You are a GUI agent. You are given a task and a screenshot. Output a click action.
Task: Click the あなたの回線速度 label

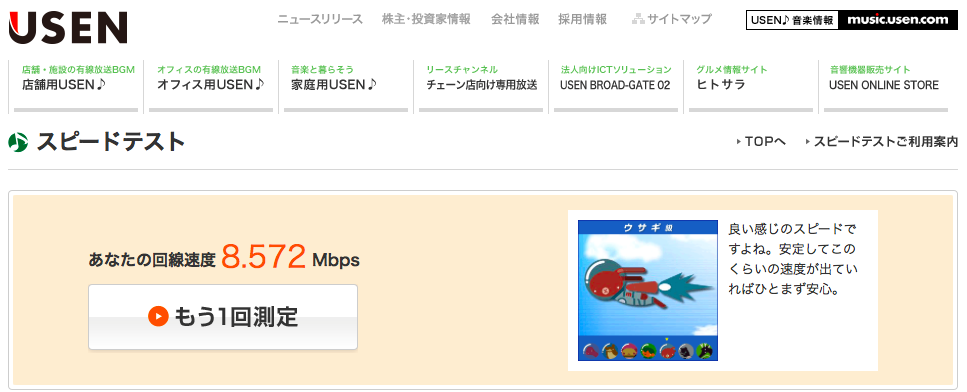point(152,261)
